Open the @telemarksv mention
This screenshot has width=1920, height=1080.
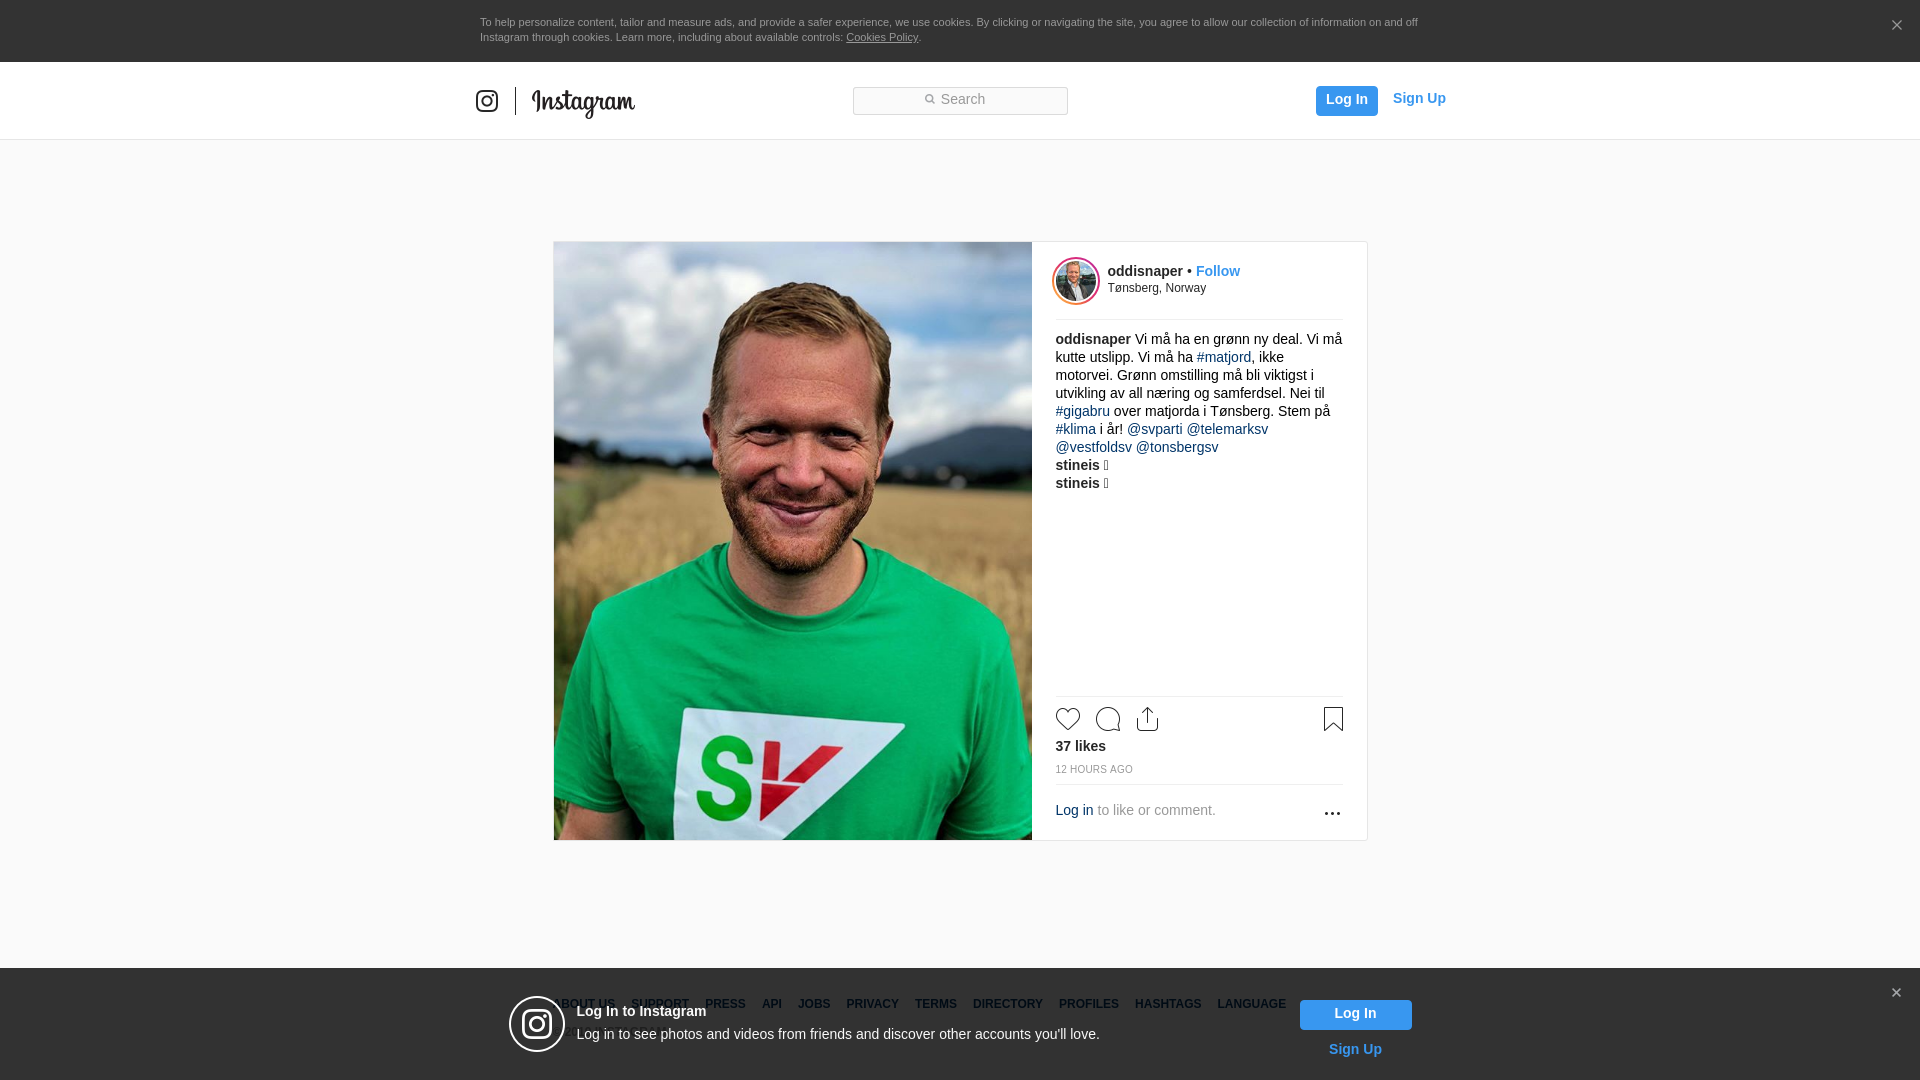coord(1227,429)
